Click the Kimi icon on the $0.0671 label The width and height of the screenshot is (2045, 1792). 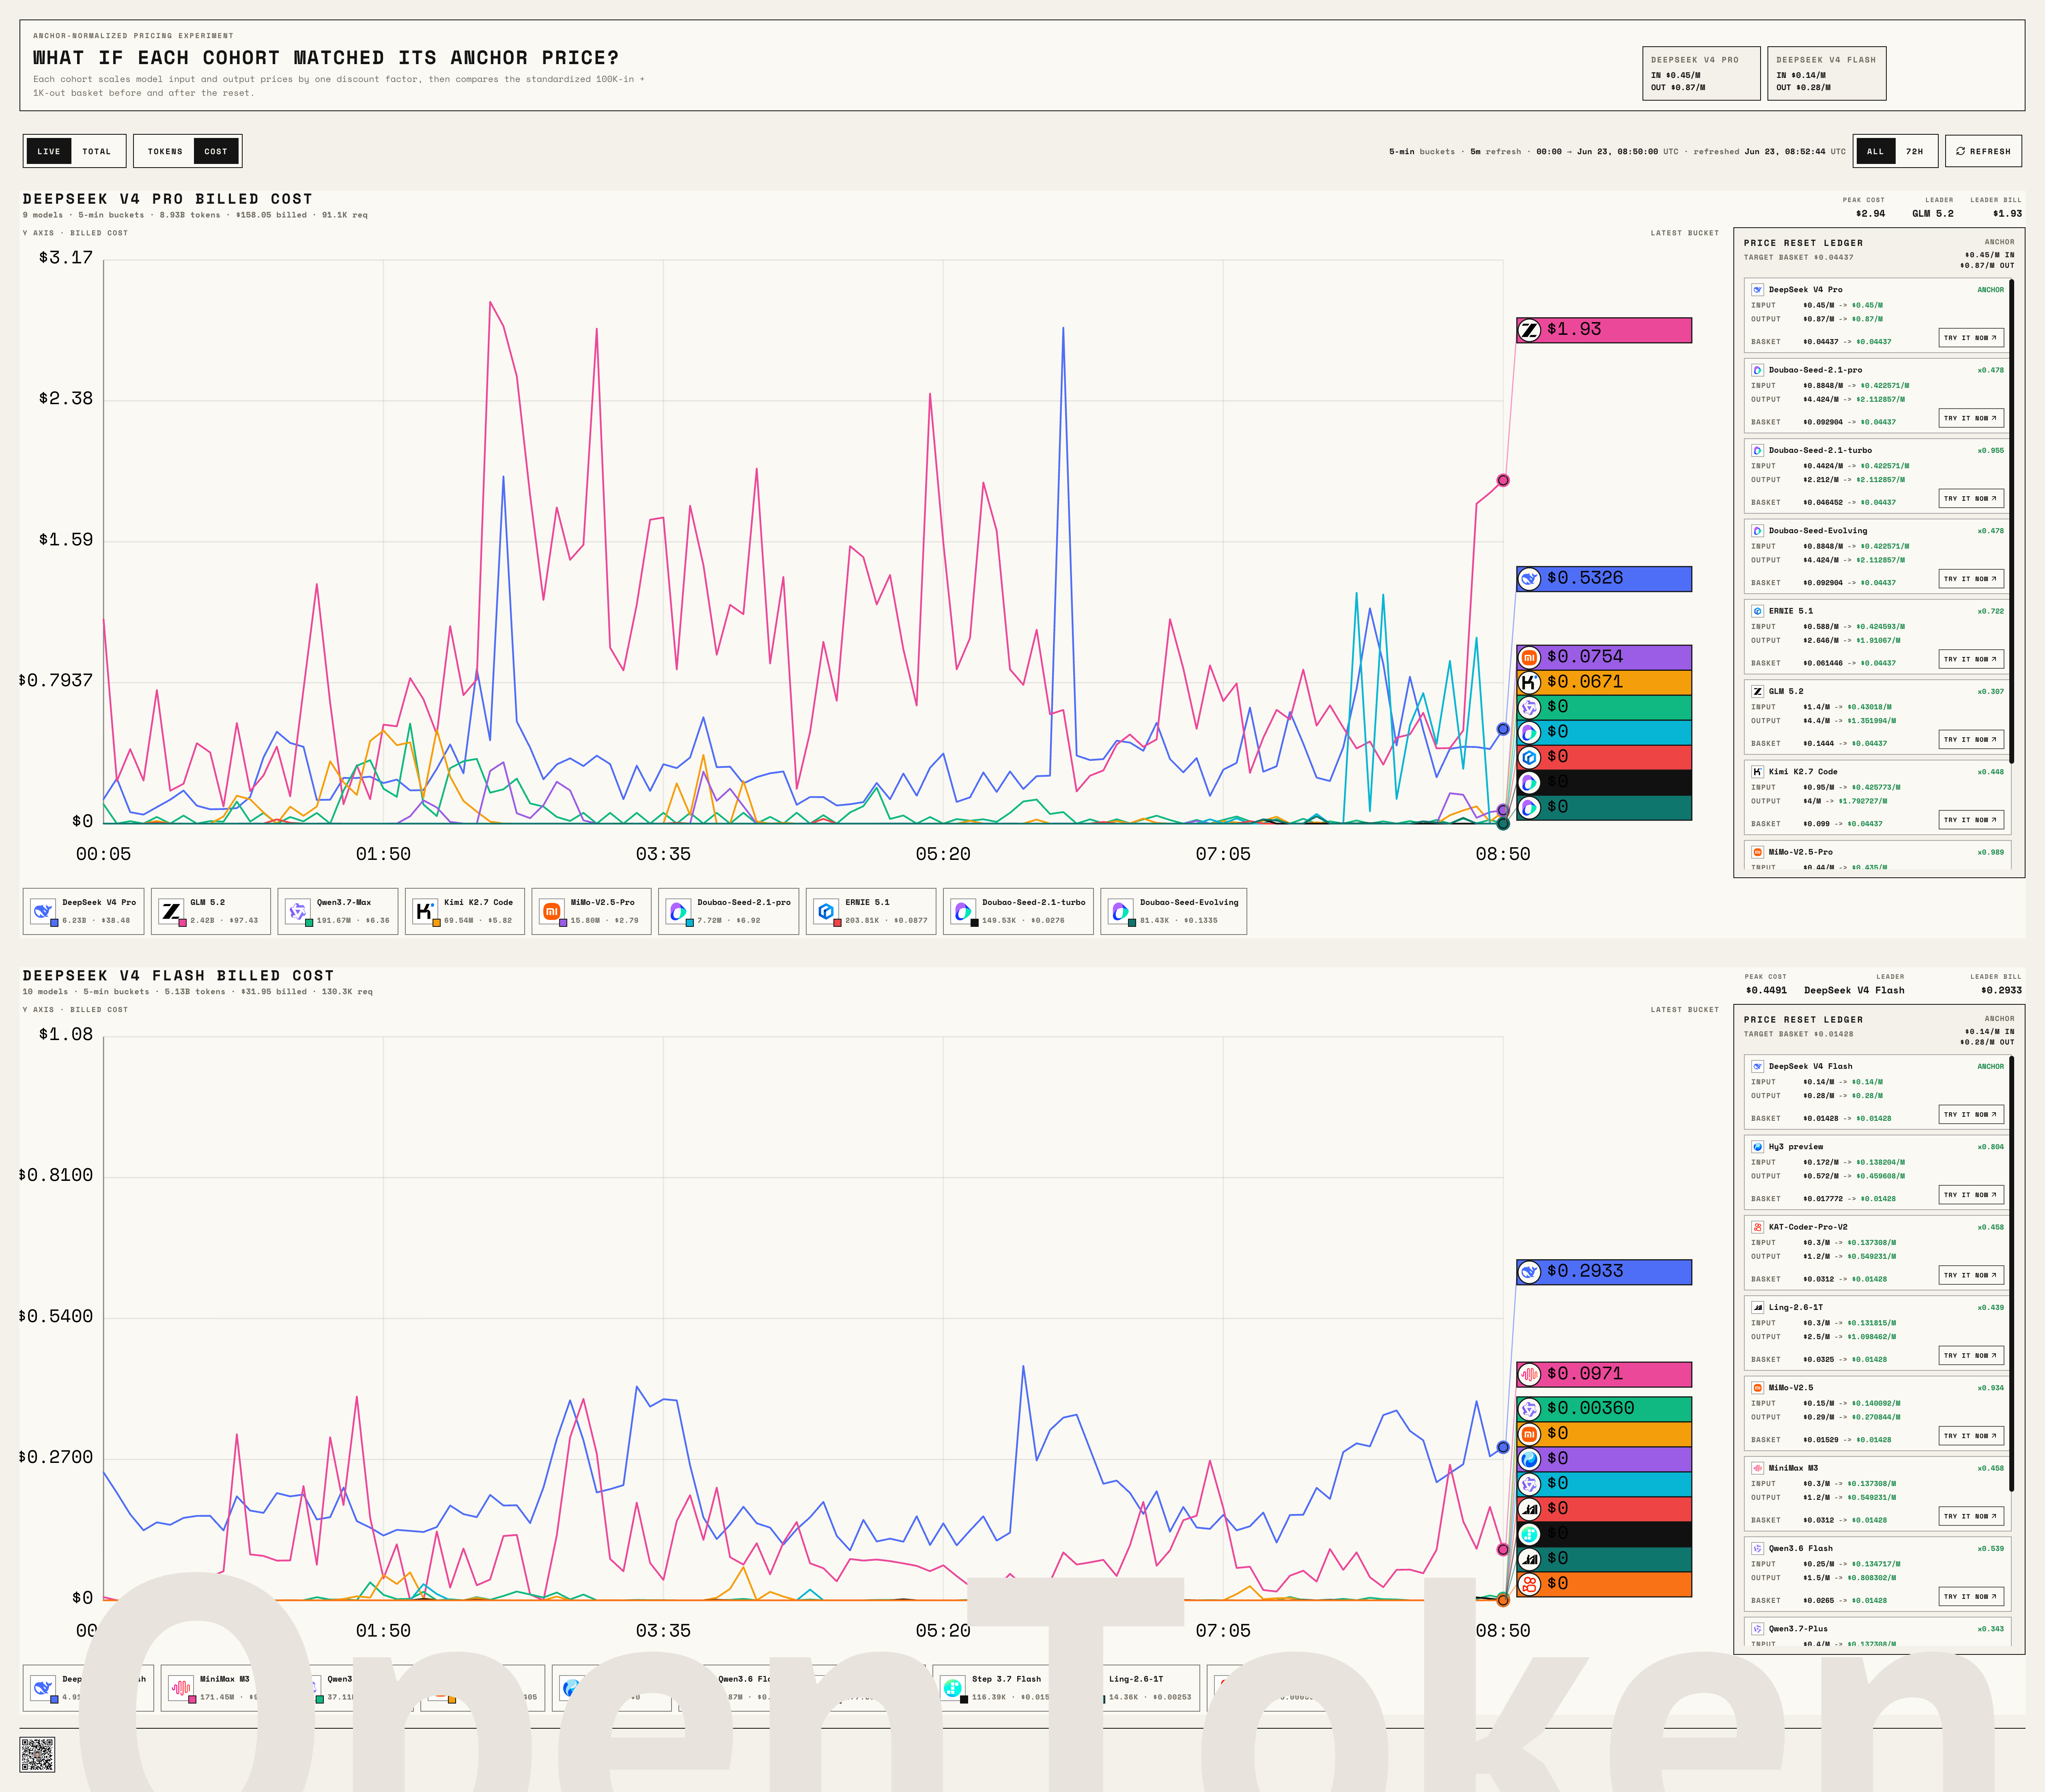click(1529, 682)
